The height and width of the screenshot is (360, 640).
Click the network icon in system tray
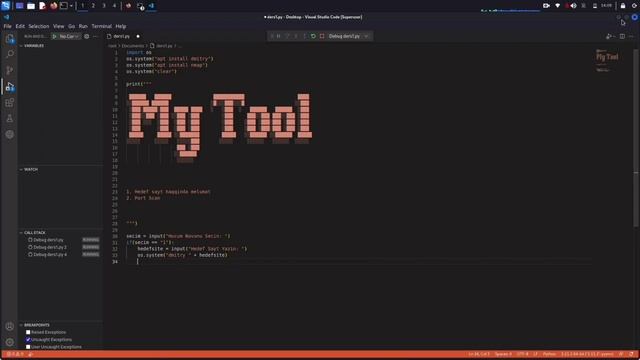(558, 6)
